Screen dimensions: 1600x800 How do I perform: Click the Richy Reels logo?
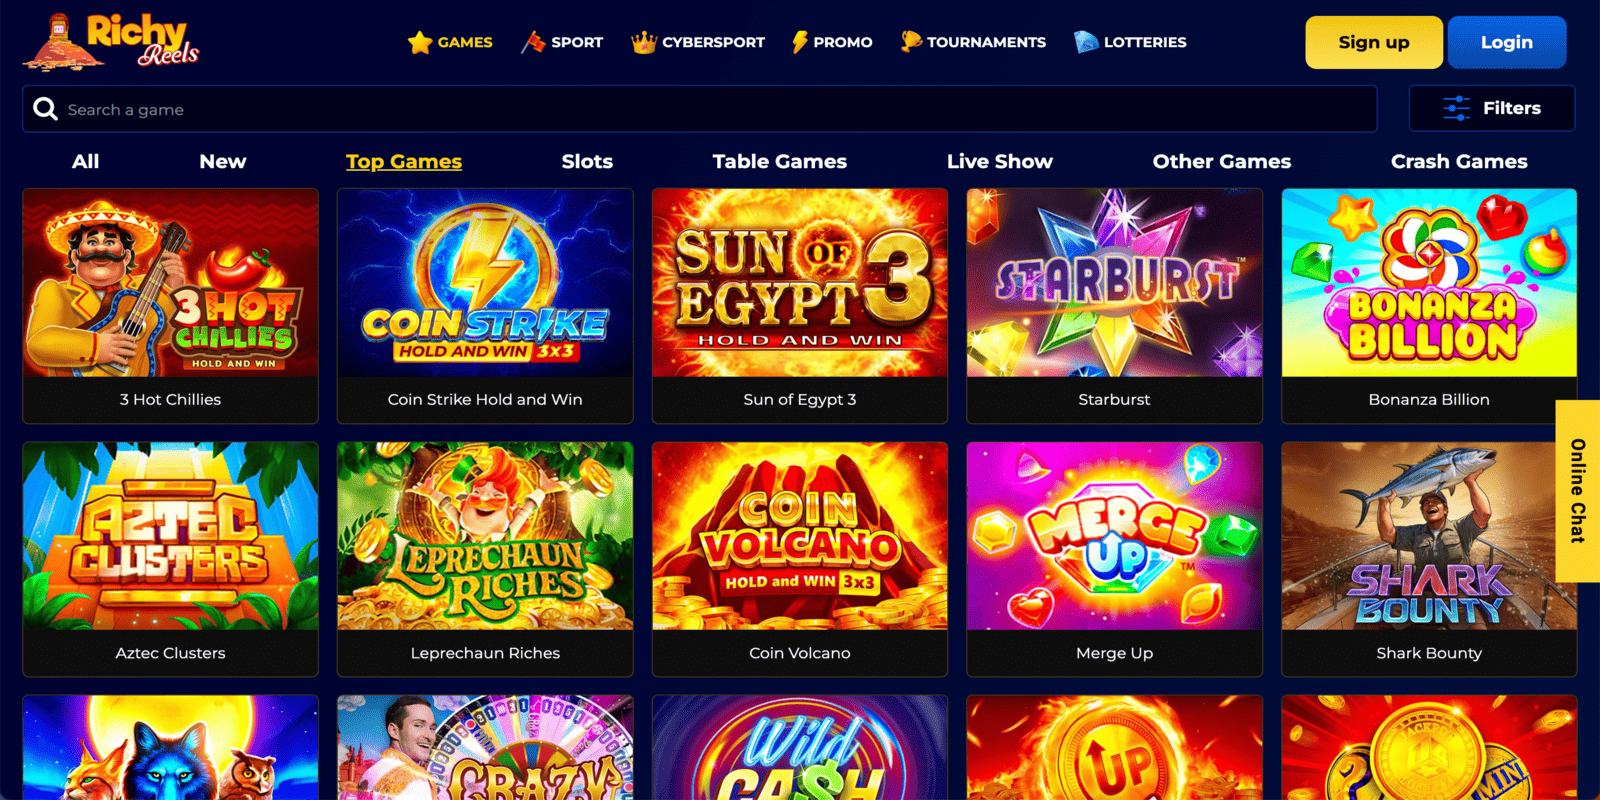111,42
